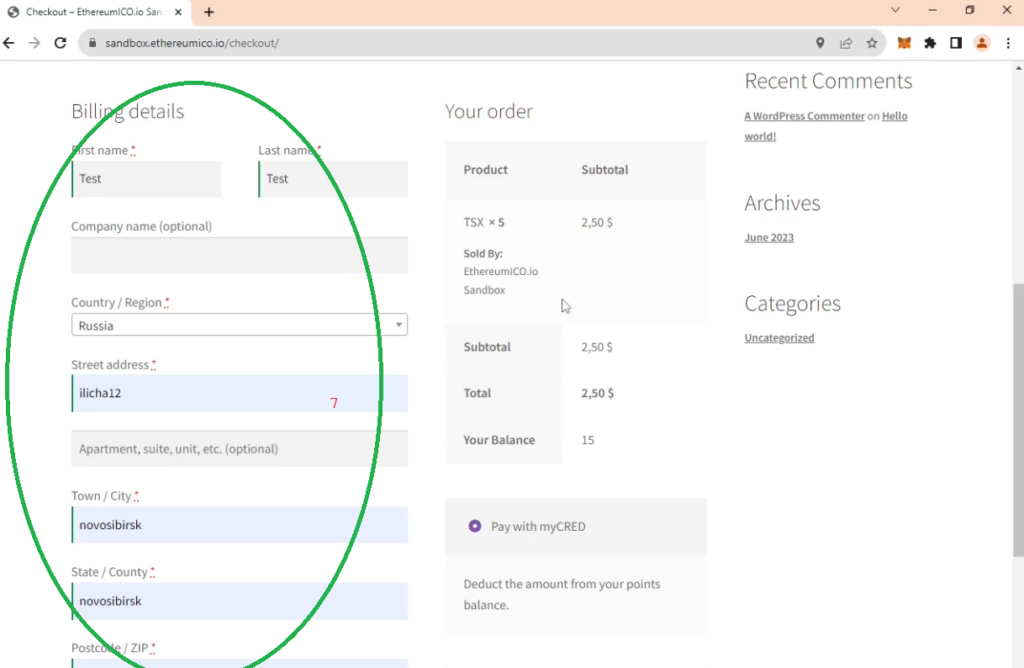Open a new browser tab

click(209, 12)
